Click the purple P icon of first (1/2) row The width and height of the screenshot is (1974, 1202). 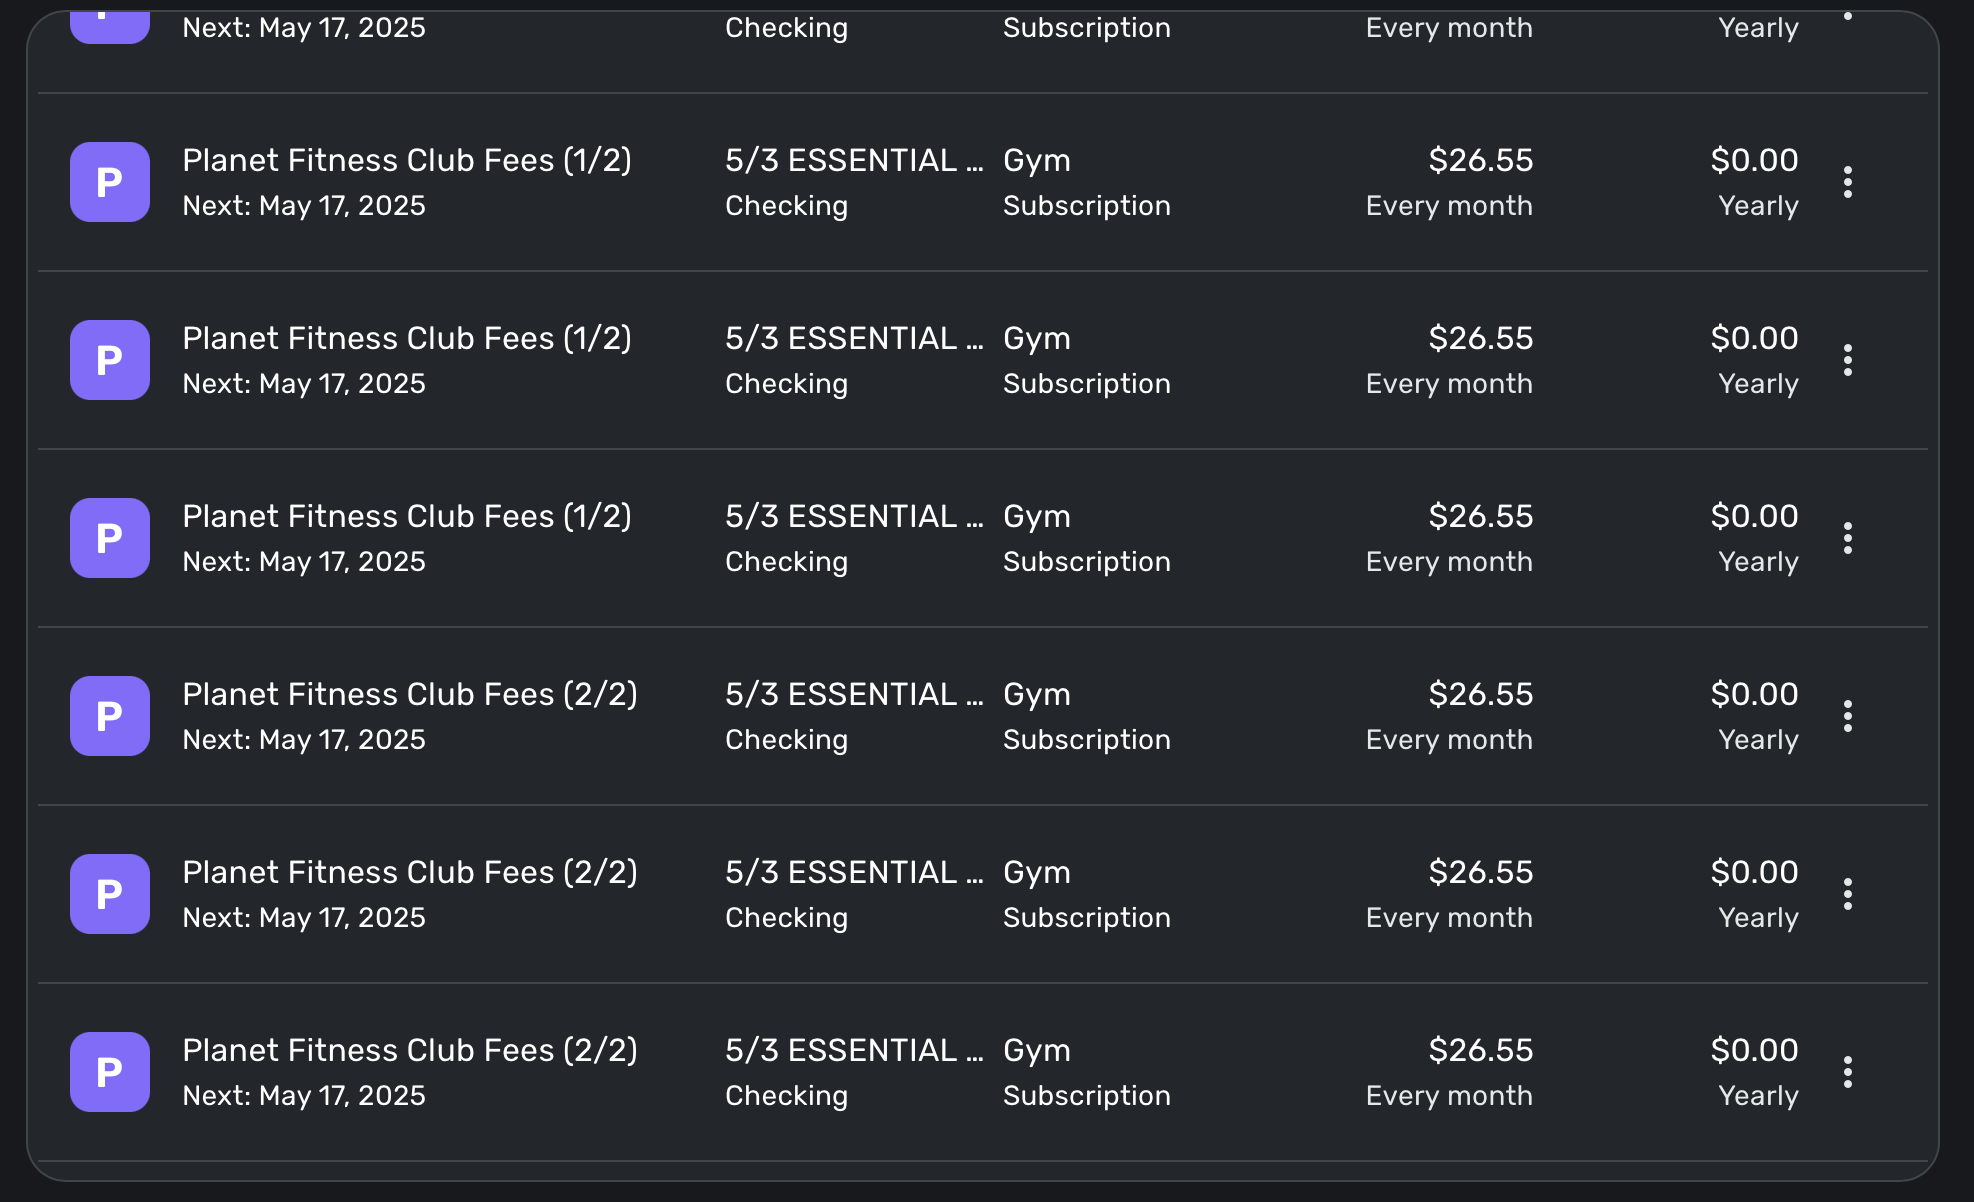pos(110,182)
